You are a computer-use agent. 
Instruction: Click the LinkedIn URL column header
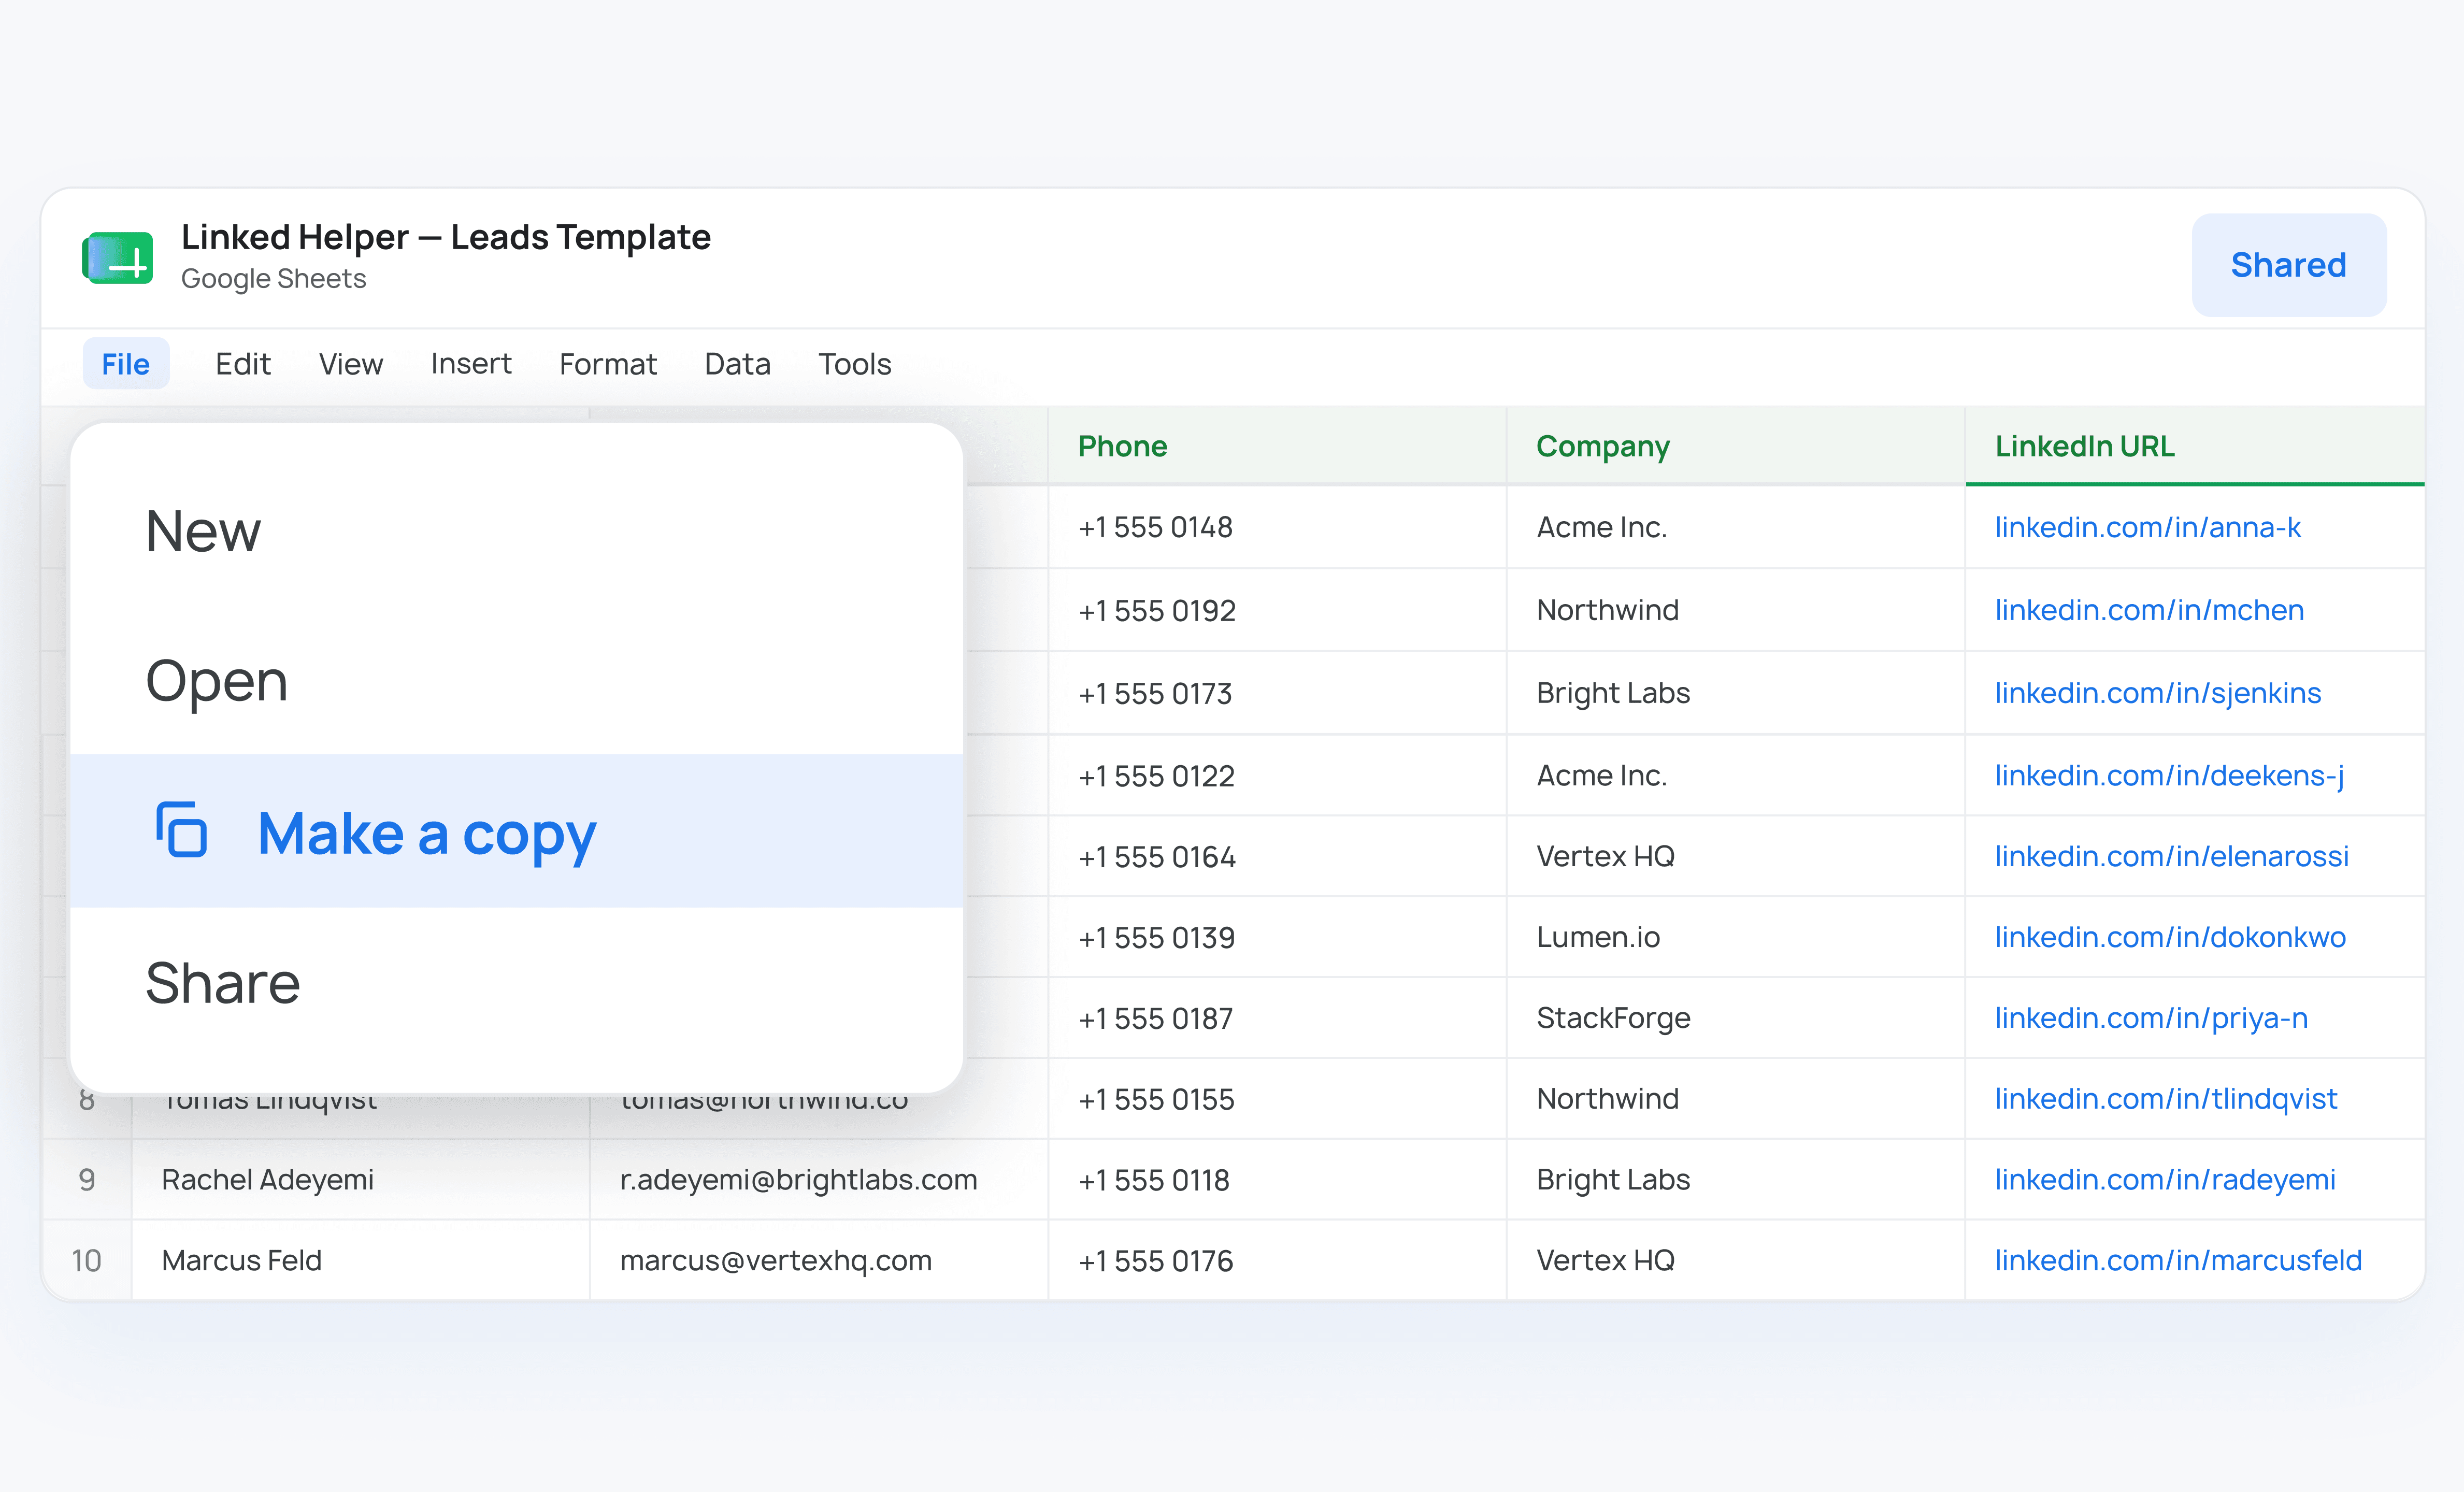2195,446
